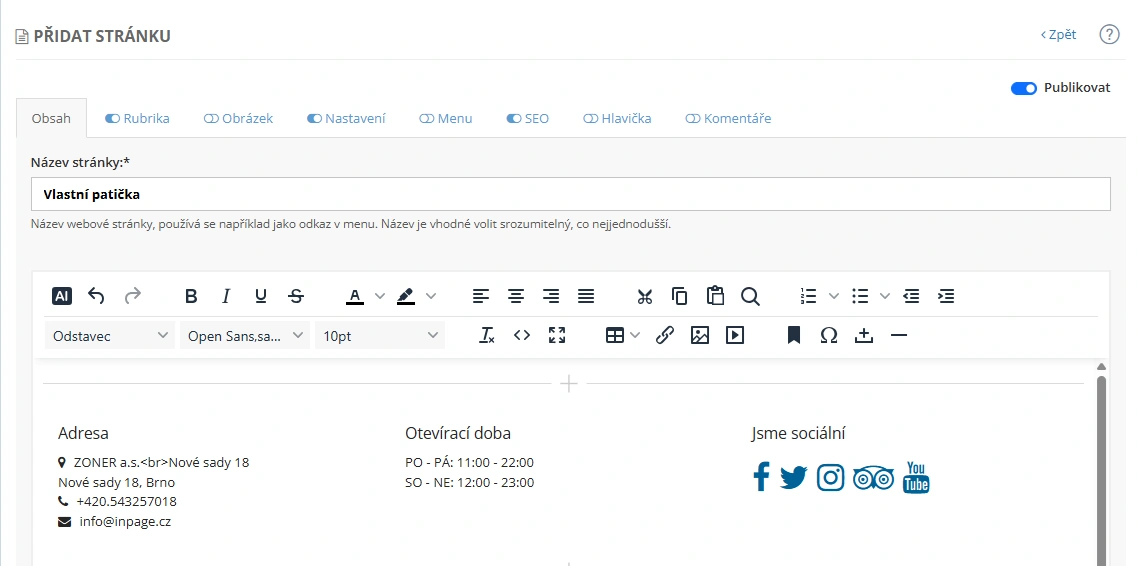This screenshot has height=566, width=1137.
Task: Open the text color picker arrow
Action: 380,296
